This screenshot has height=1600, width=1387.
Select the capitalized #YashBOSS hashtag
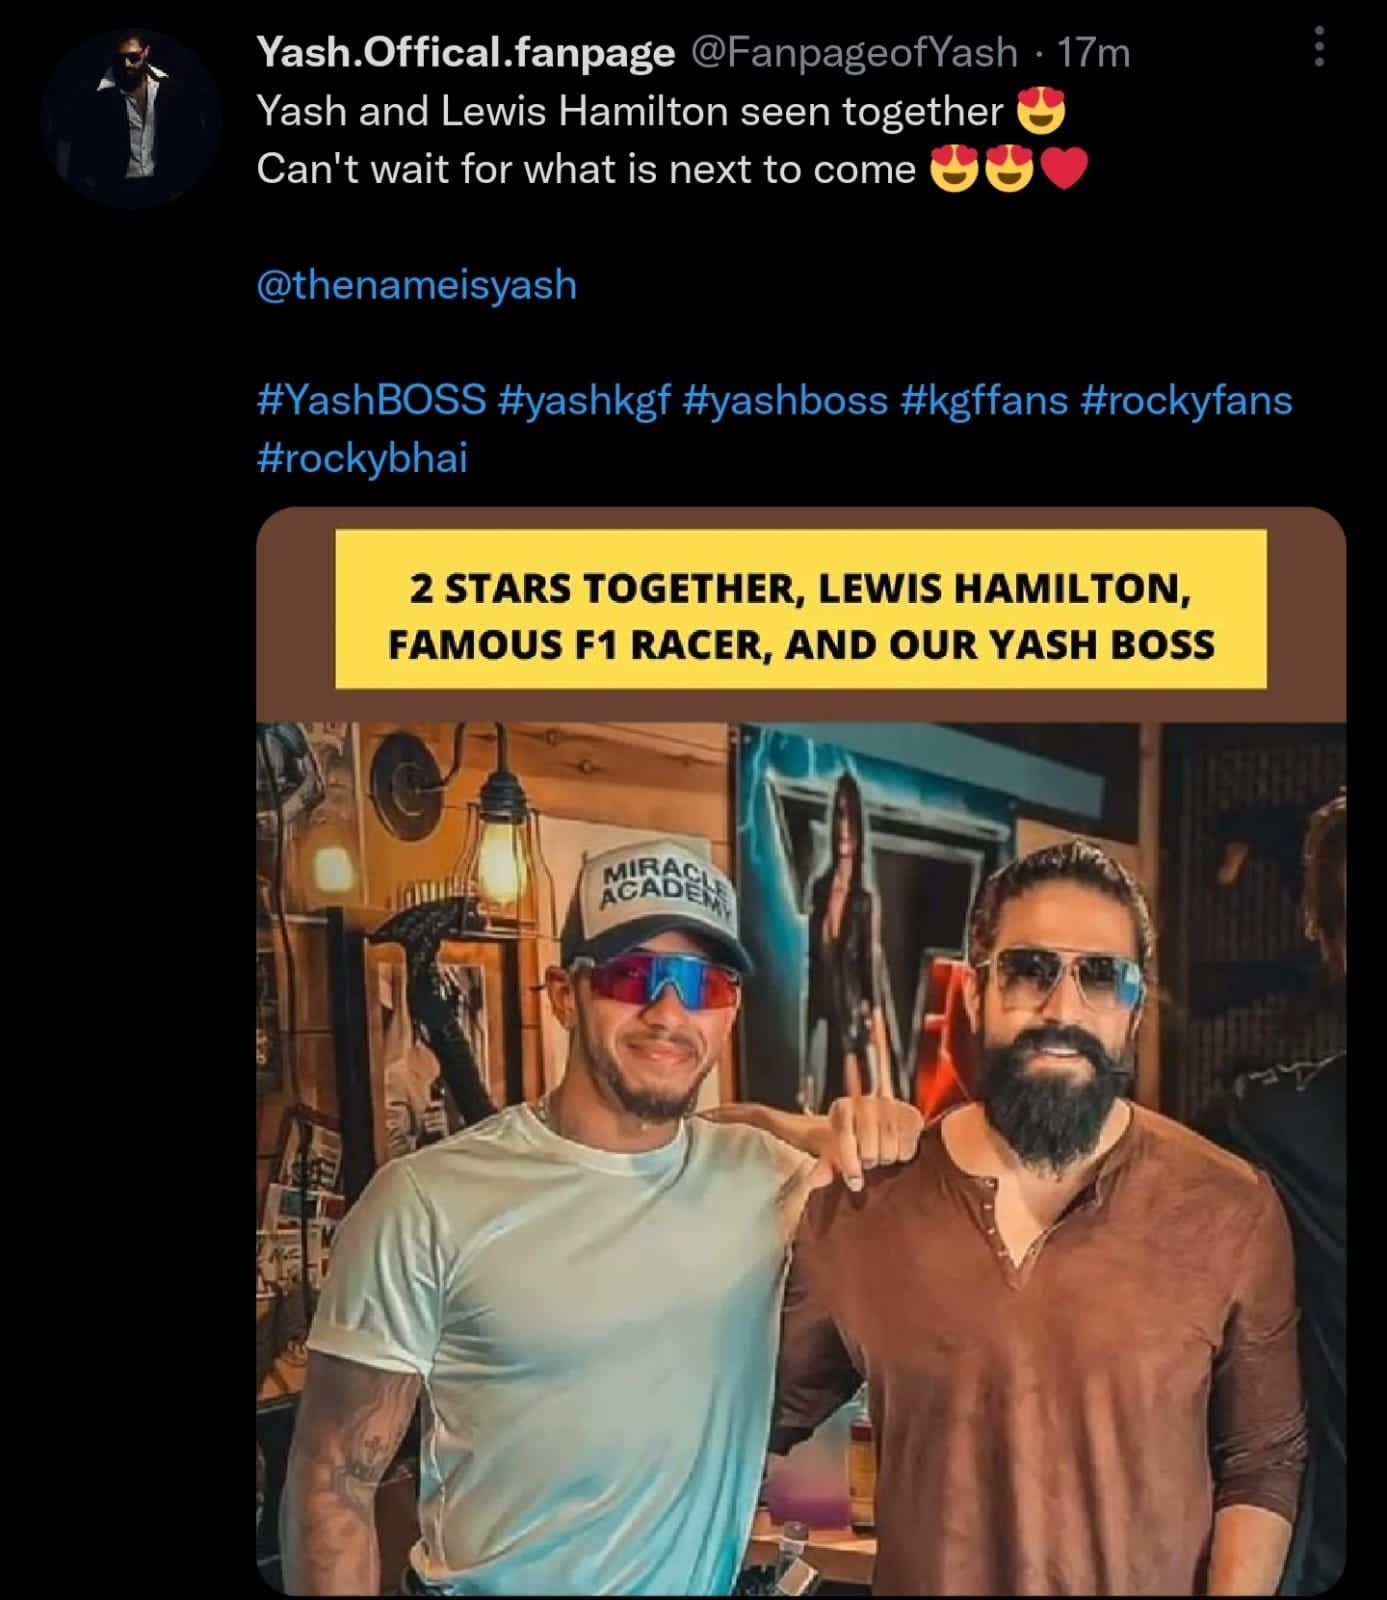click(371, 400)
